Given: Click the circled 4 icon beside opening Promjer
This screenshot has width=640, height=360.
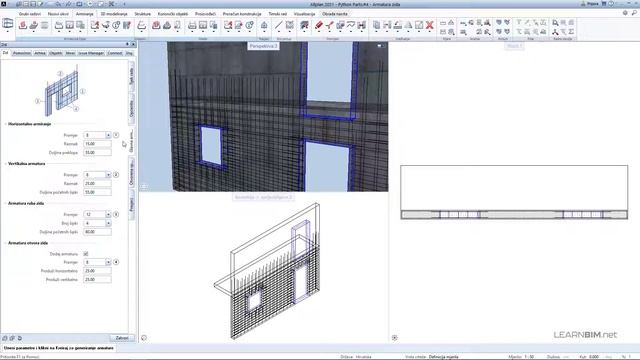Looking at the screenshot, I should click(x=116, y=262).
